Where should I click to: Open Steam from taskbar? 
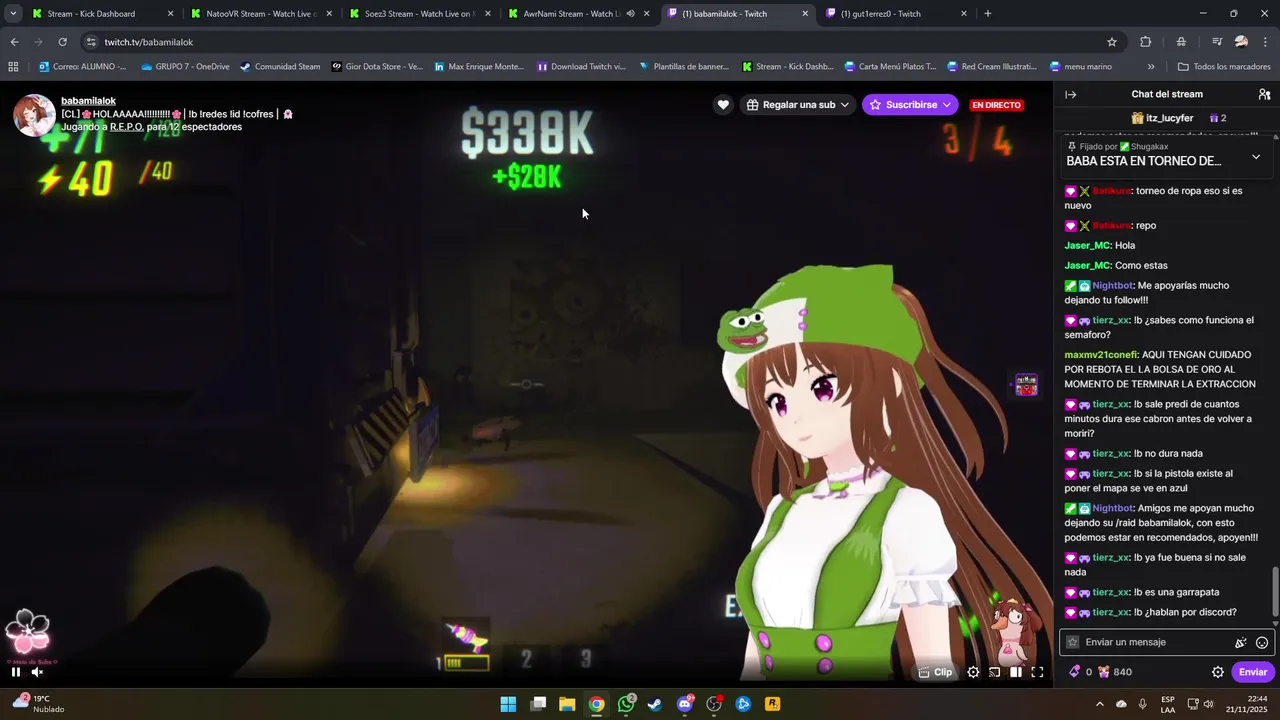(x=655, y=704)
